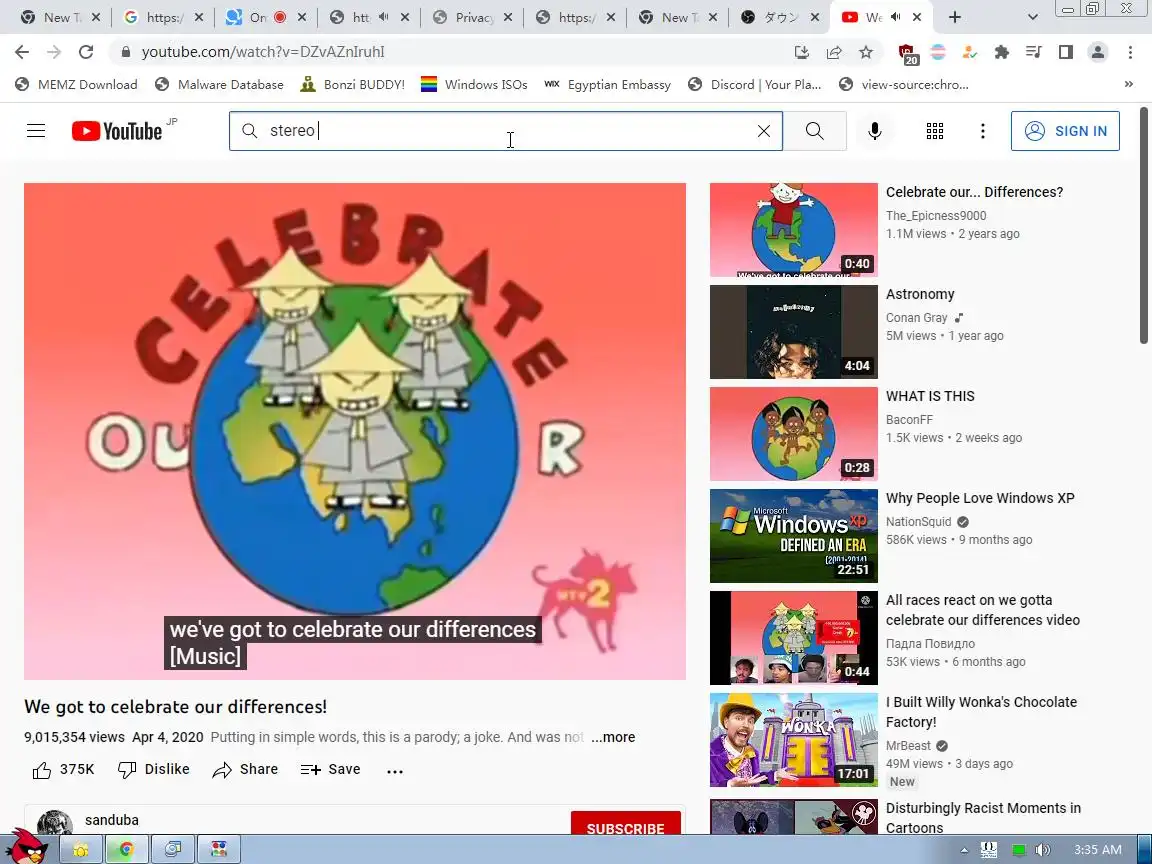Switch to the ダウン tab

780,17
